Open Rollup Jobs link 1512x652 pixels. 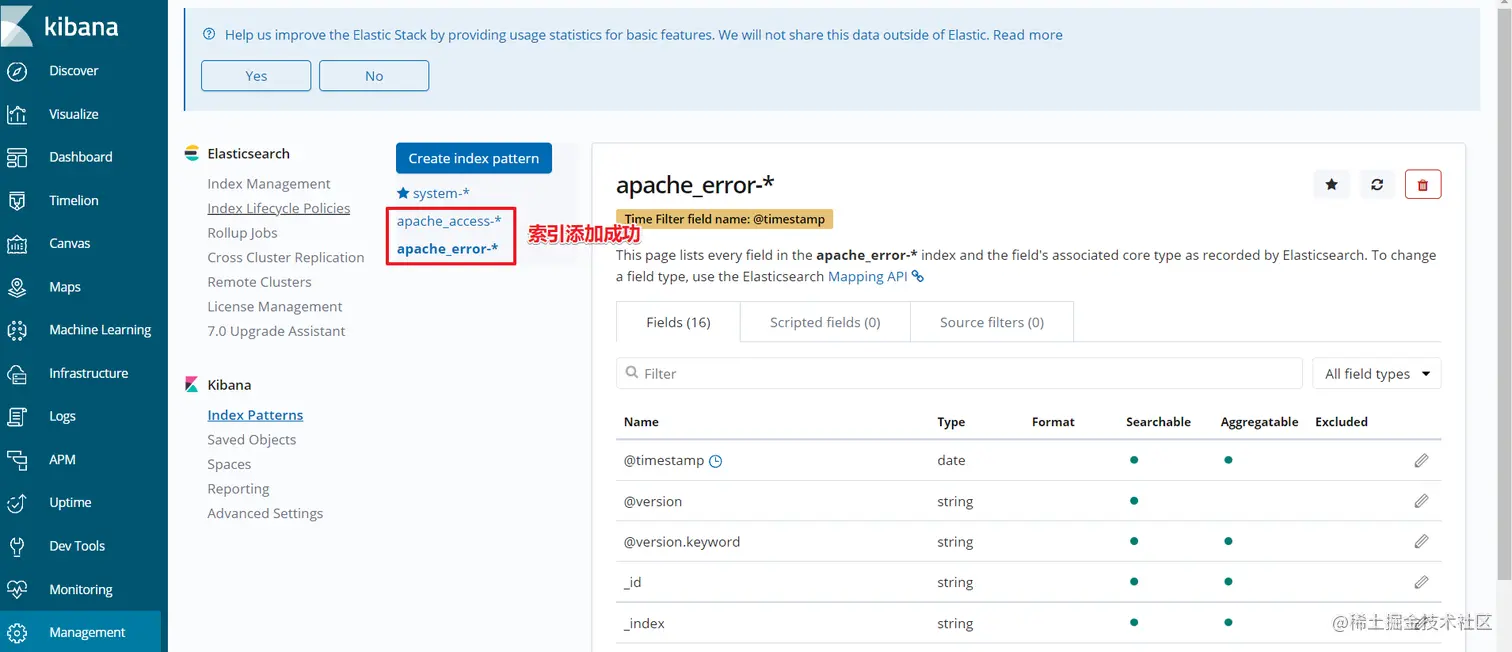click(x=242, y=233)
